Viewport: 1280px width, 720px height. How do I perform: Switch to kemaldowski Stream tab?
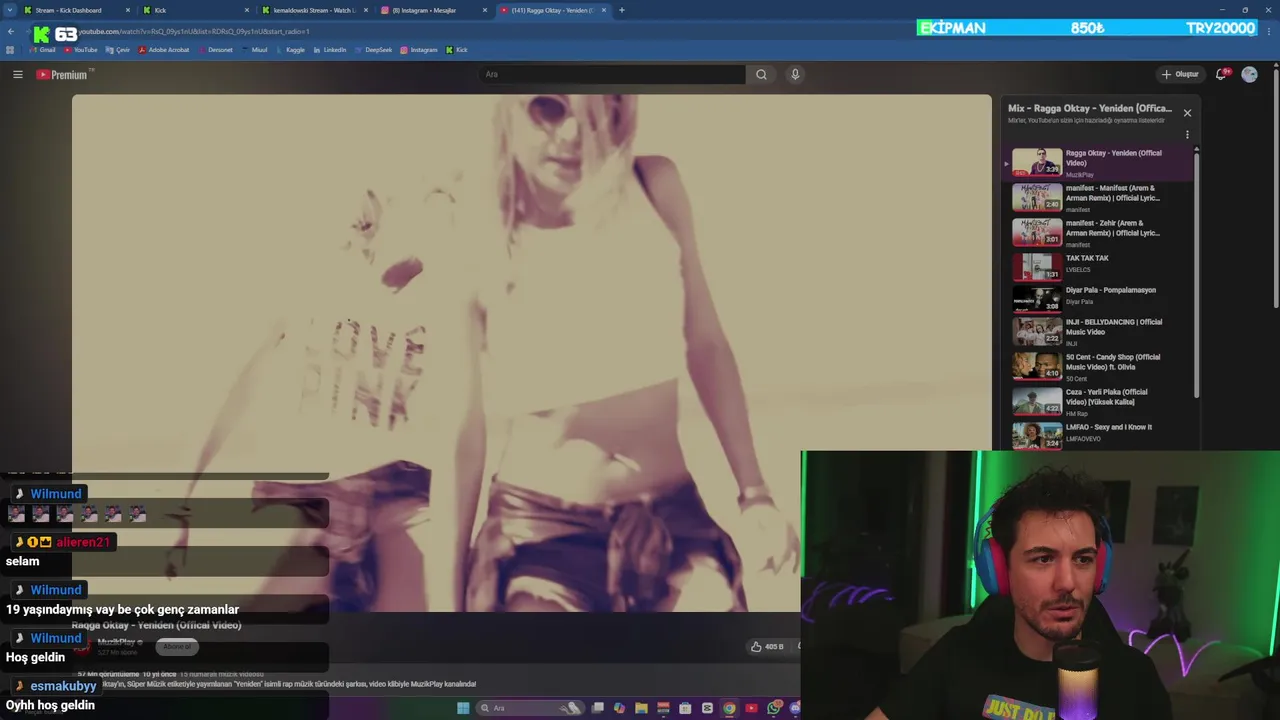click(x=314, y=10)
